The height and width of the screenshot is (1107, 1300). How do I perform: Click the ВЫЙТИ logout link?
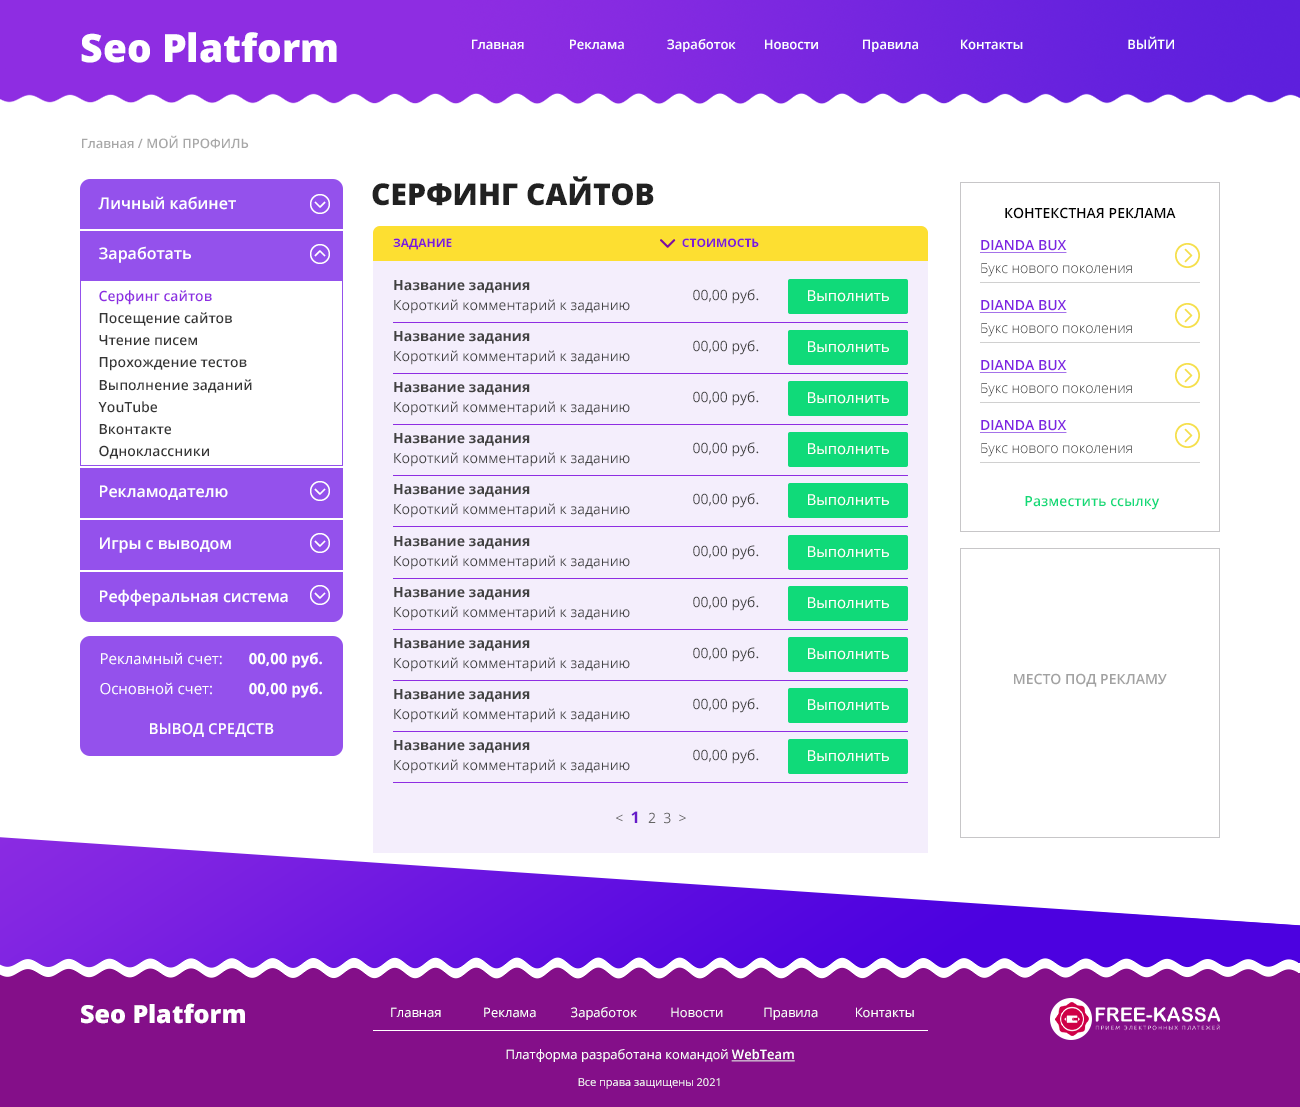tap(1151, 44)
